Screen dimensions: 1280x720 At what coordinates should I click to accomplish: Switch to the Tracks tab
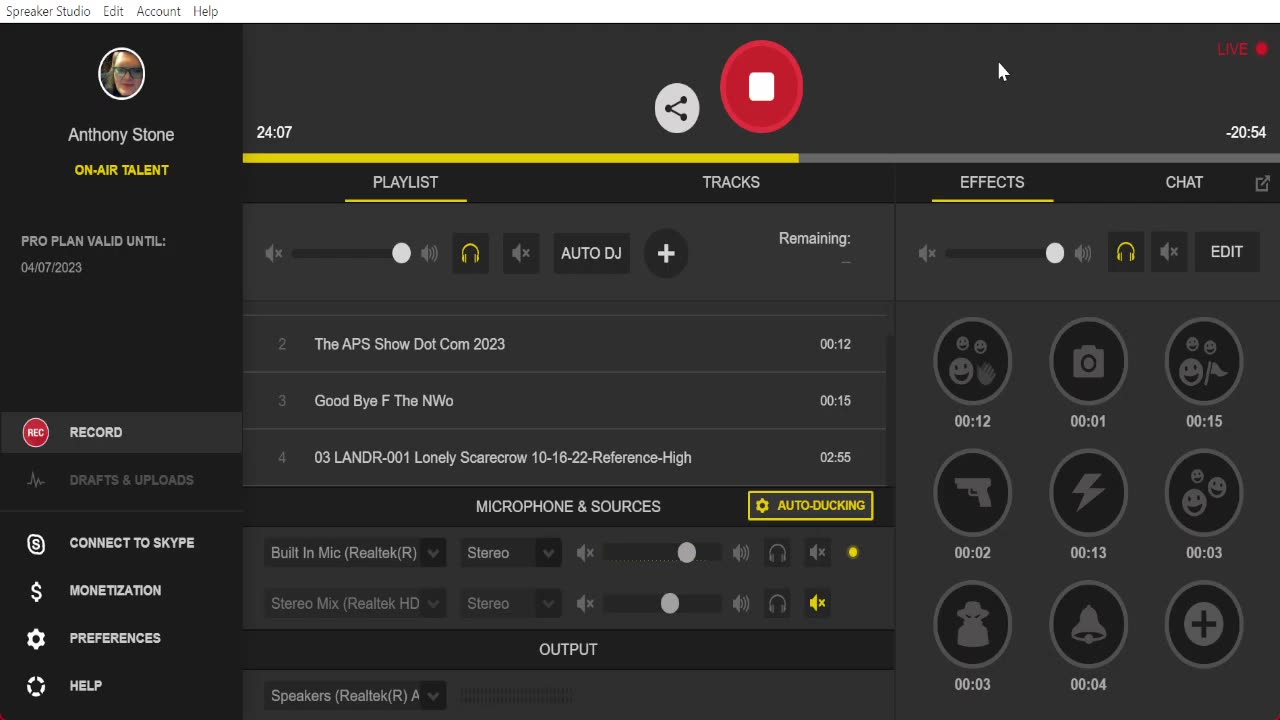[731, 182]
